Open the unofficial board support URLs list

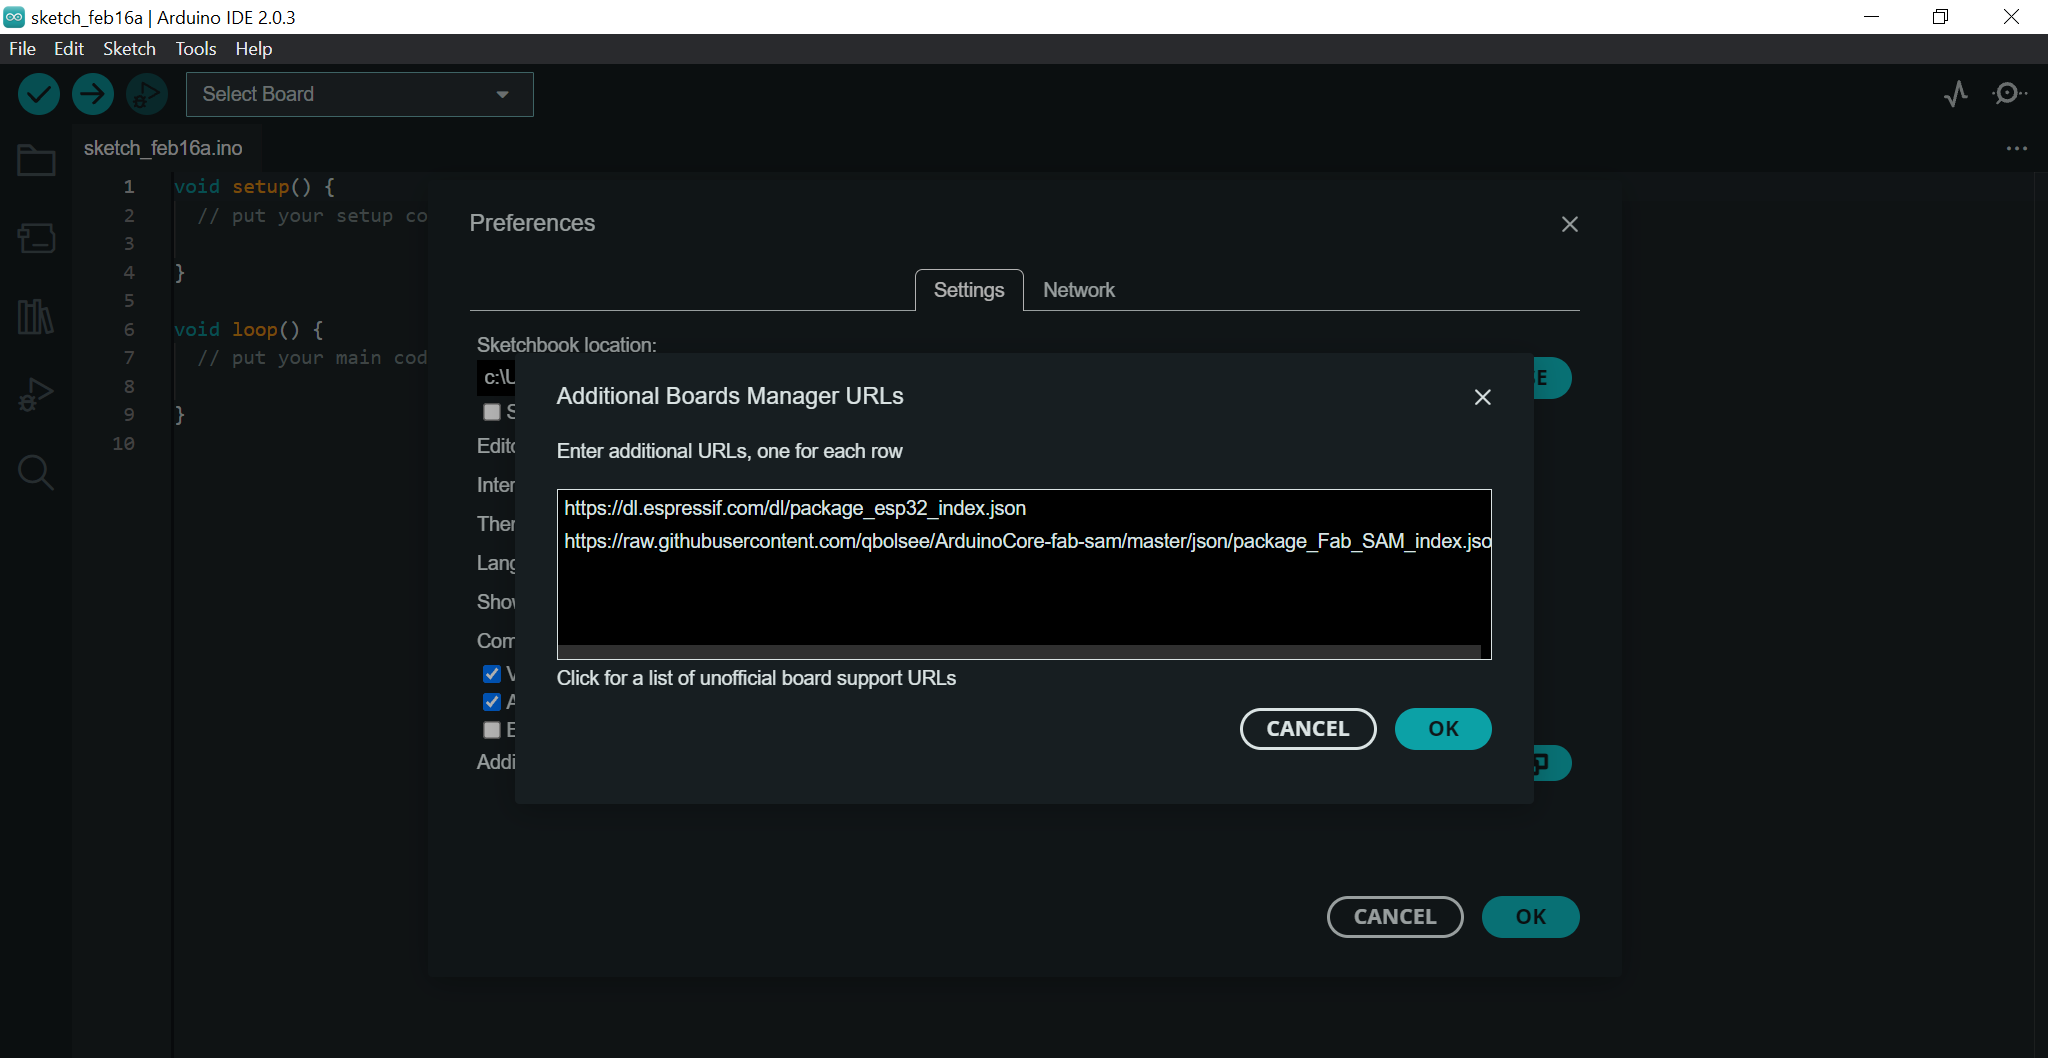[x=756, y=678]
